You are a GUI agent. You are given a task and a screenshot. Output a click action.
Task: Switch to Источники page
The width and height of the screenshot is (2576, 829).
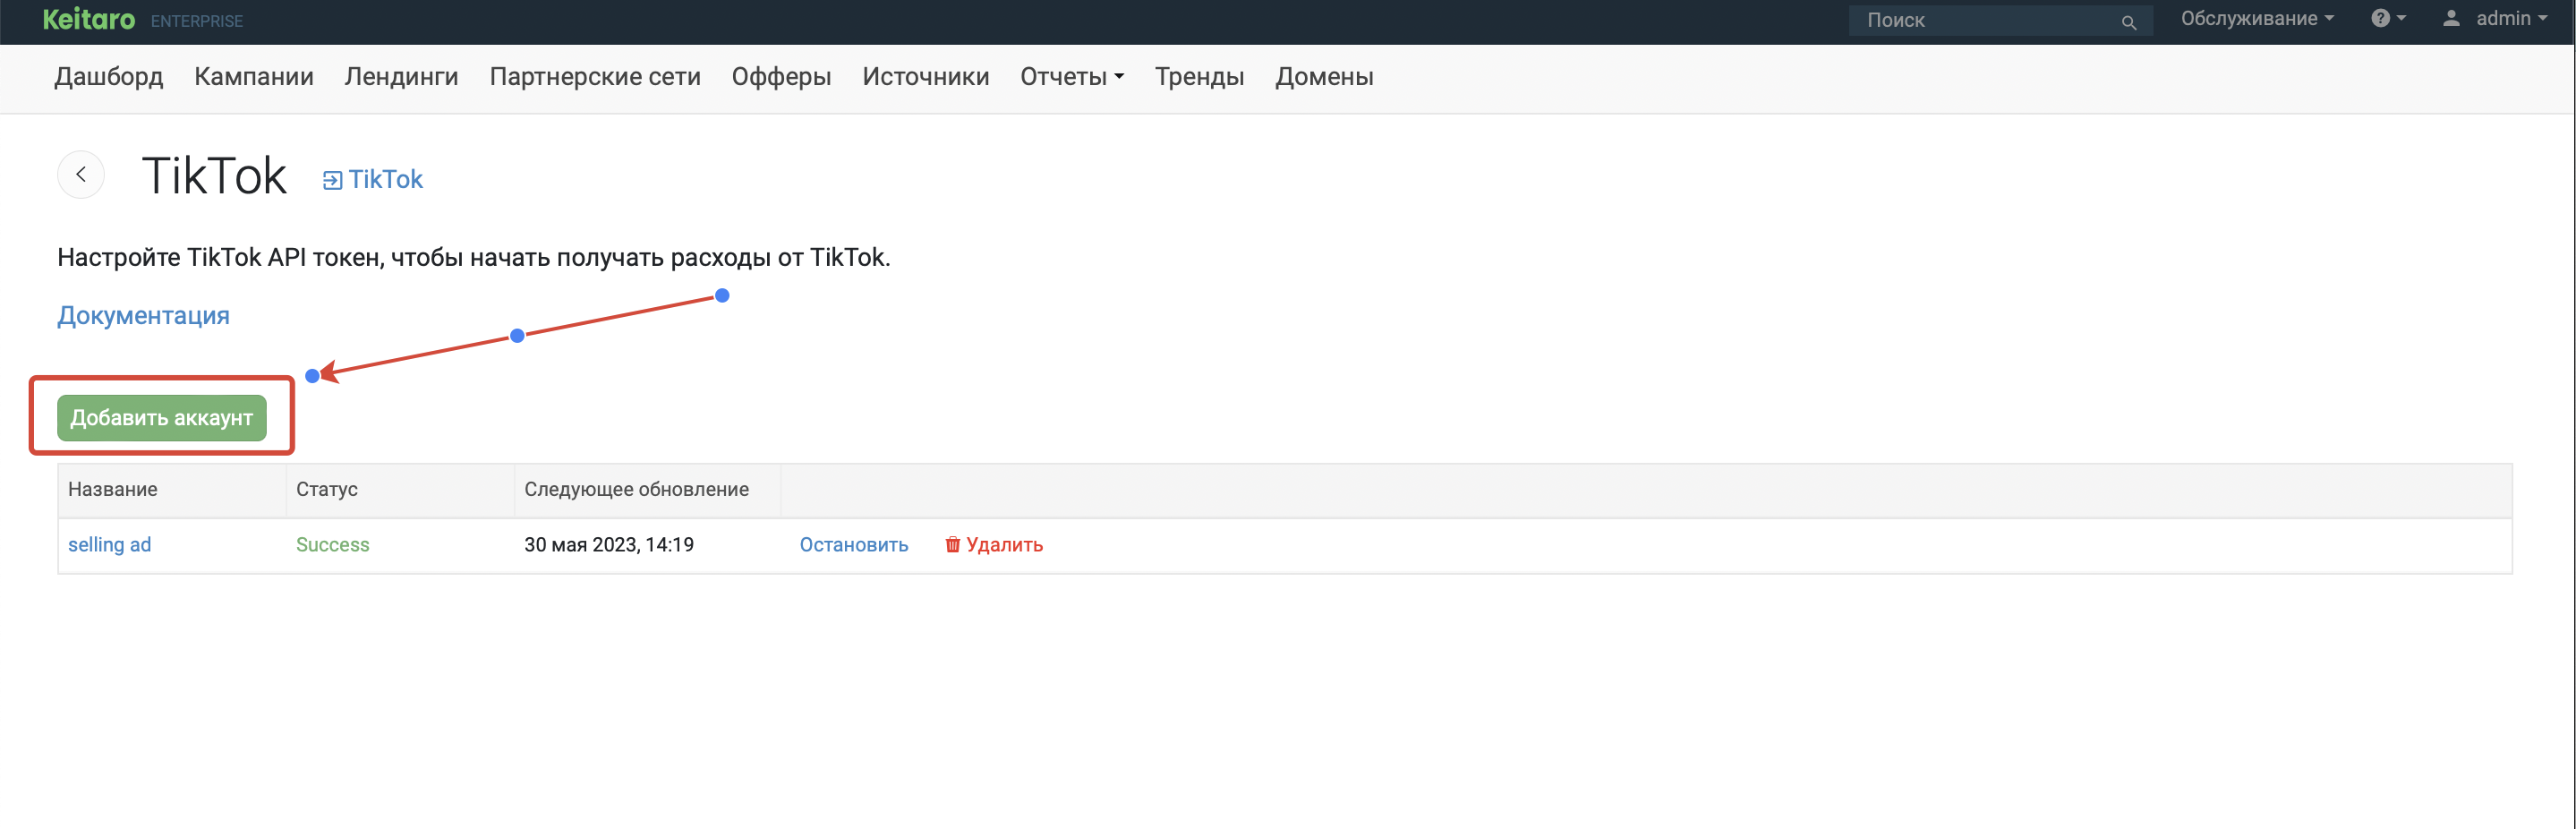tap(925, 77)
